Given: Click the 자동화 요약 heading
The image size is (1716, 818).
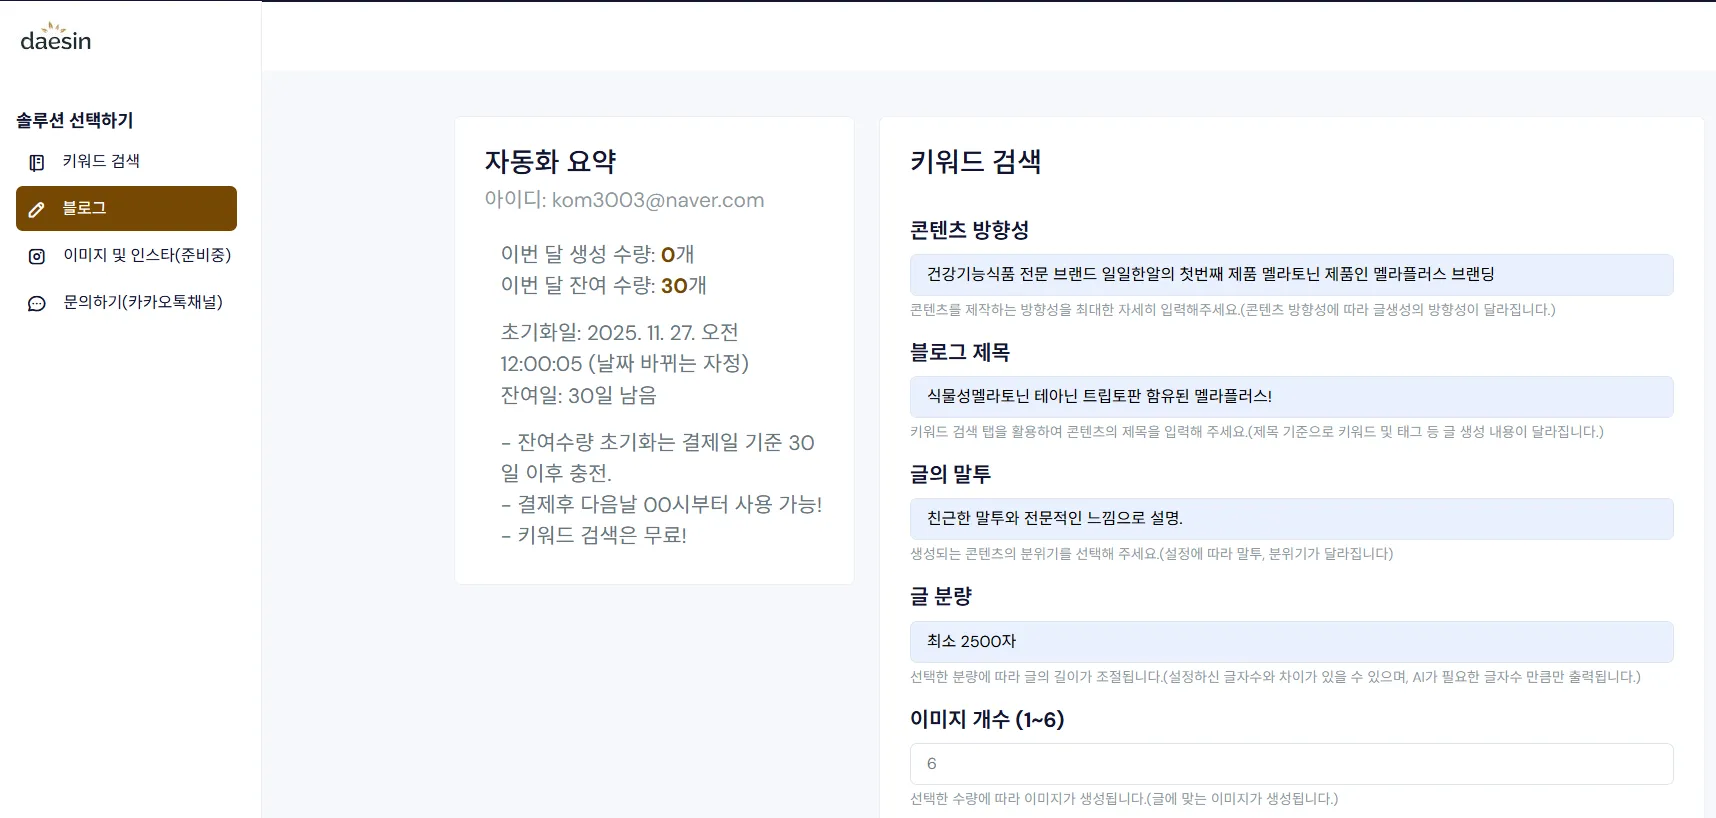Looking at the screenshot, I should point(551,161).
